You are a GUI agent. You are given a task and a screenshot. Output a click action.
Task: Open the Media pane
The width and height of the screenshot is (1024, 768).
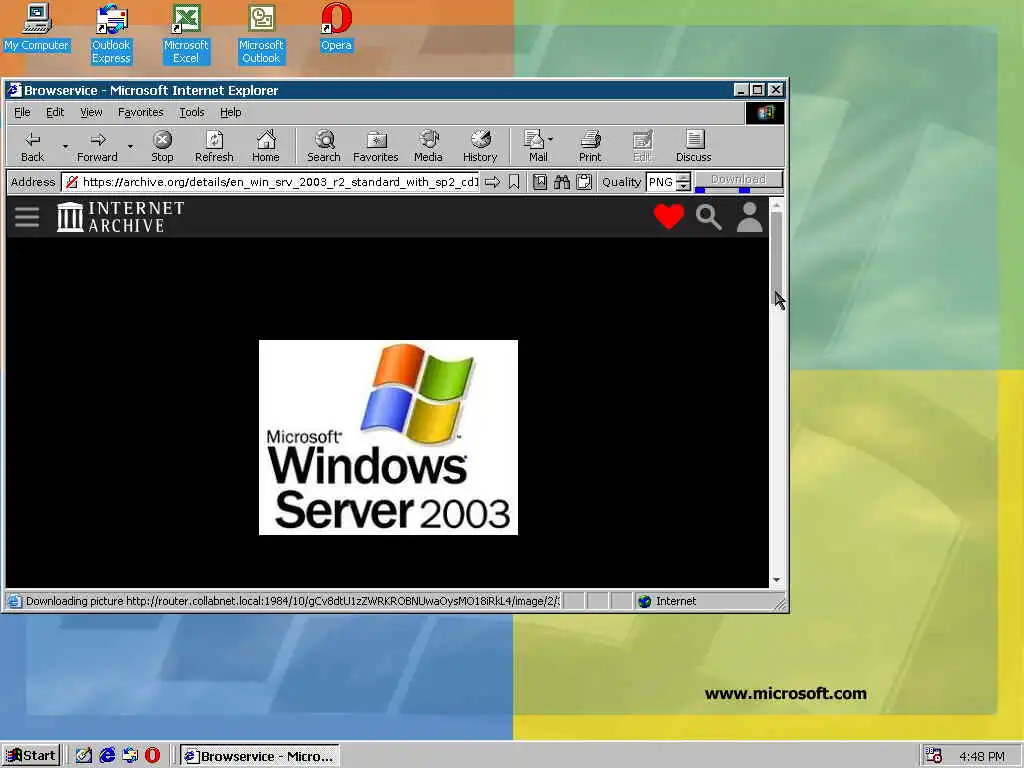[428, 146]
